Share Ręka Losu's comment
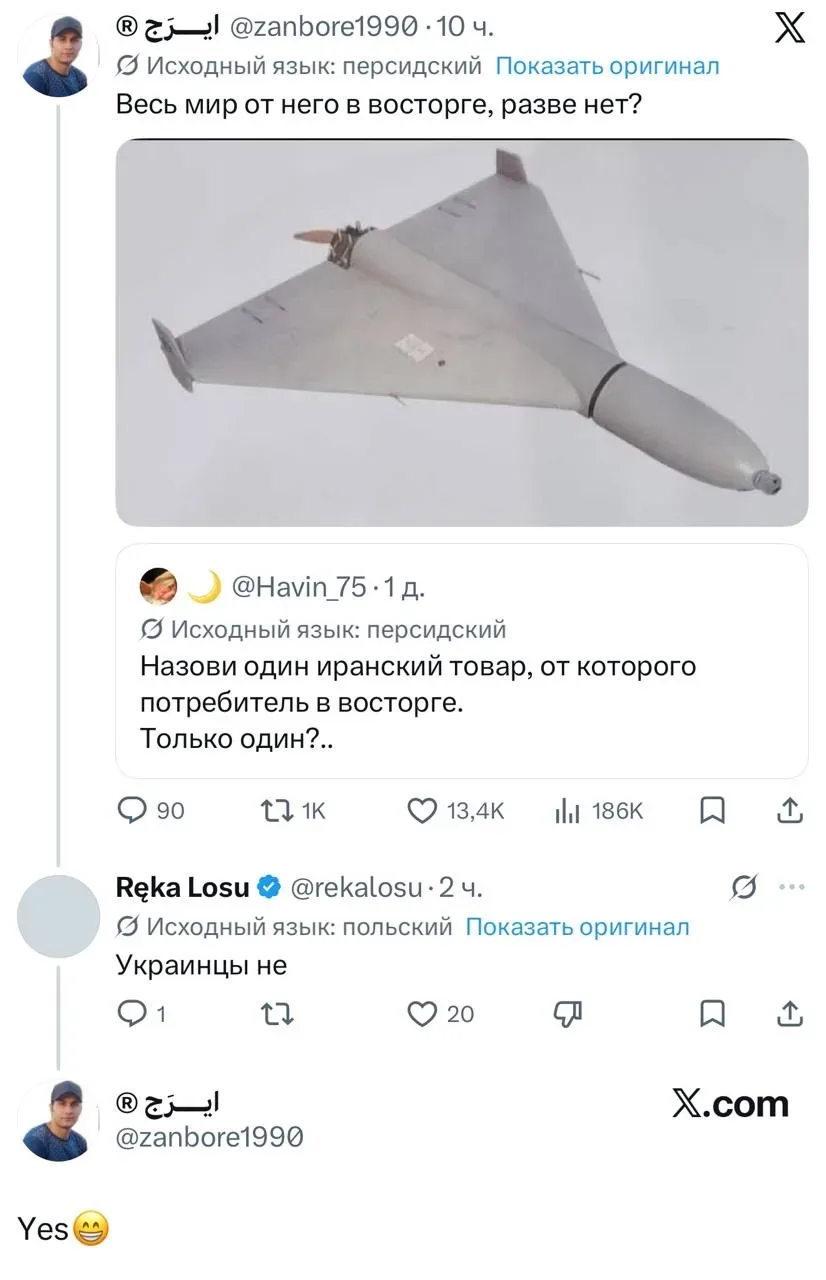826x1280 pixels. coord(790,1014)
